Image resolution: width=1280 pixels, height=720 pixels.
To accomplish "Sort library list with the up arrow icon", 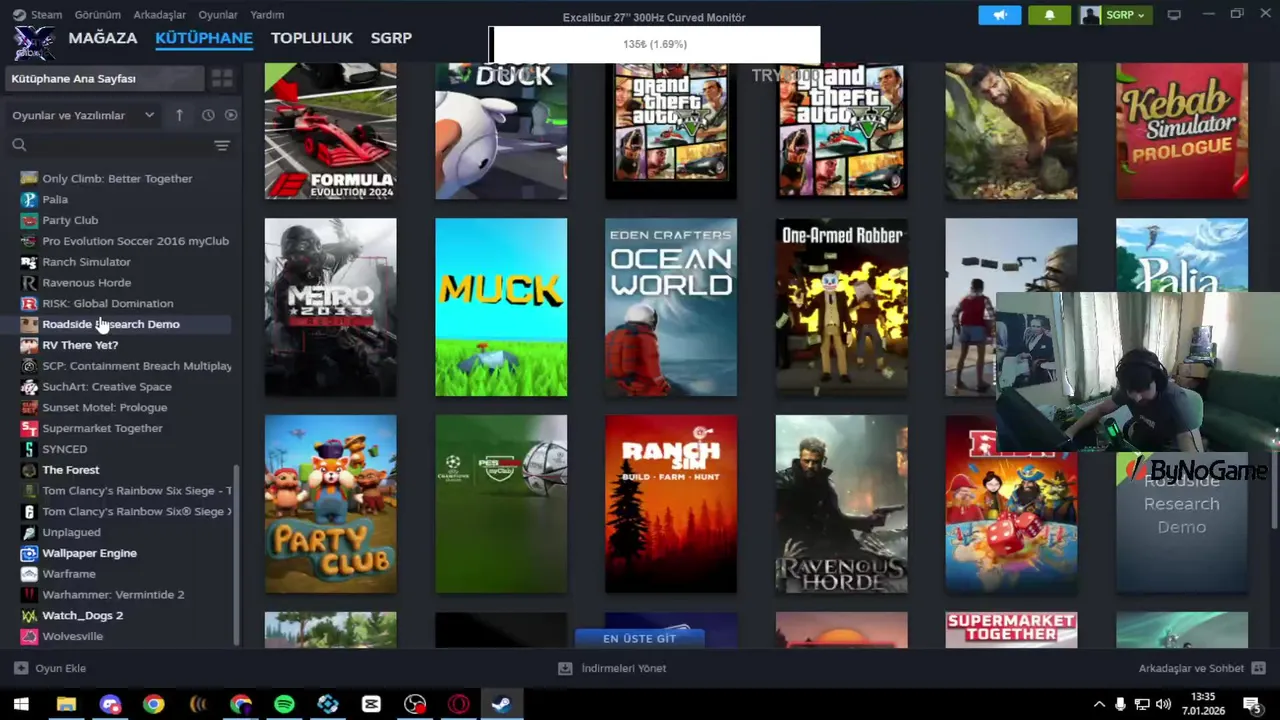I will (179, 115).
